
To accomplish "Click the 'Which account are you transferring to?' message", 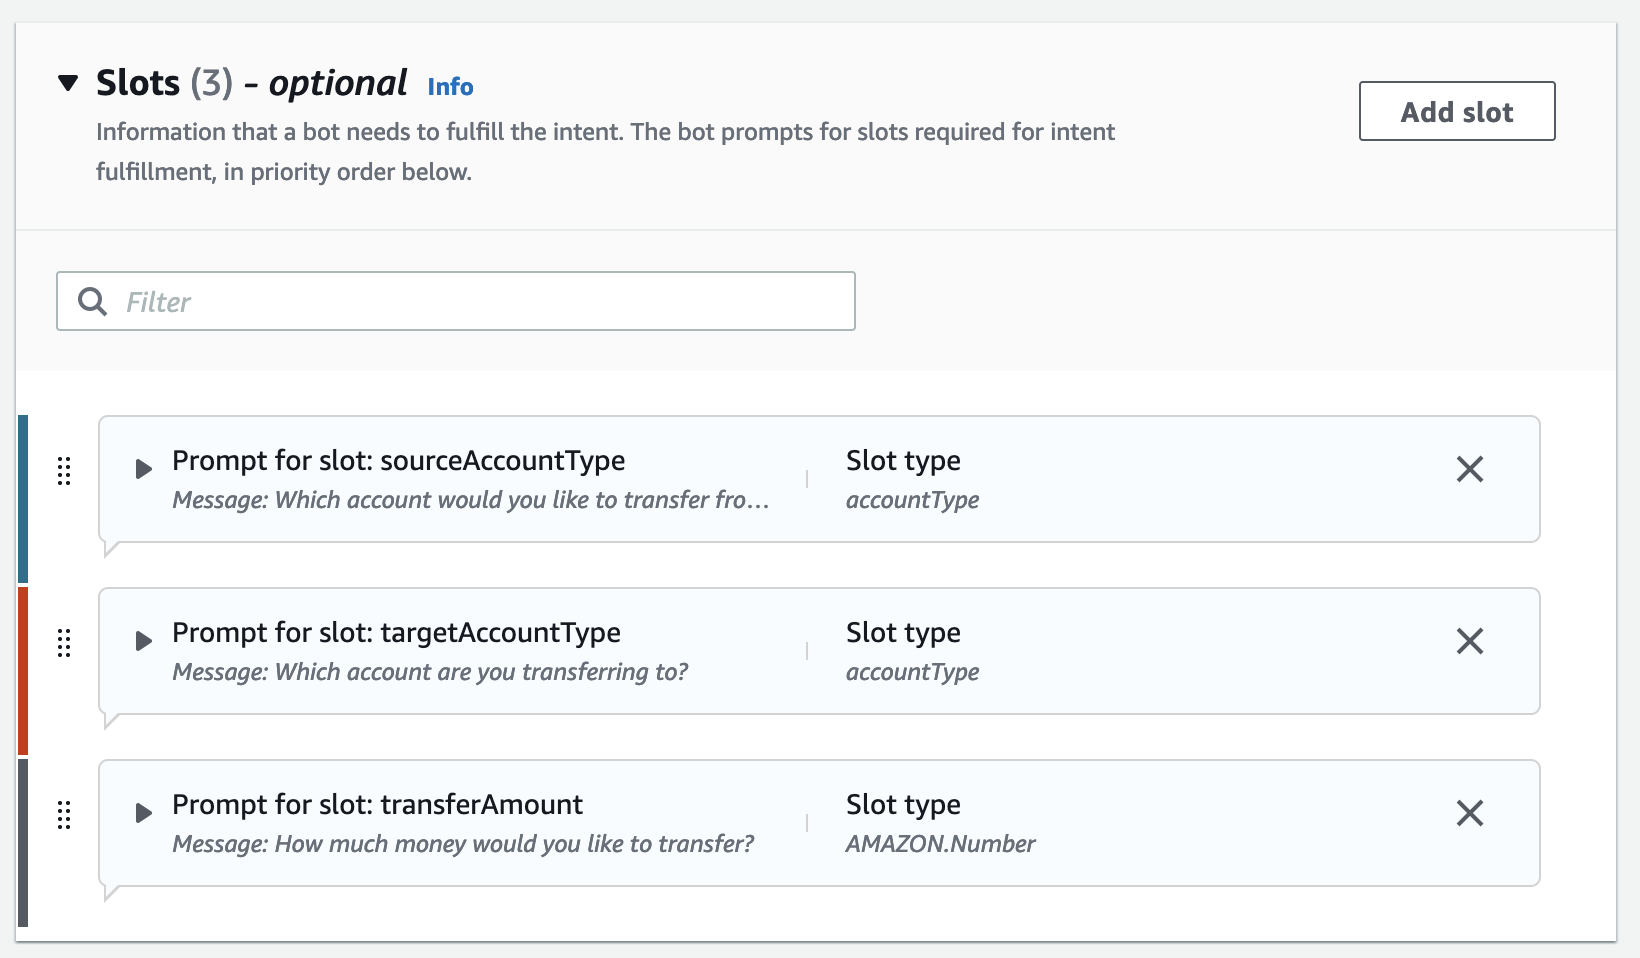I will (430, 672).
